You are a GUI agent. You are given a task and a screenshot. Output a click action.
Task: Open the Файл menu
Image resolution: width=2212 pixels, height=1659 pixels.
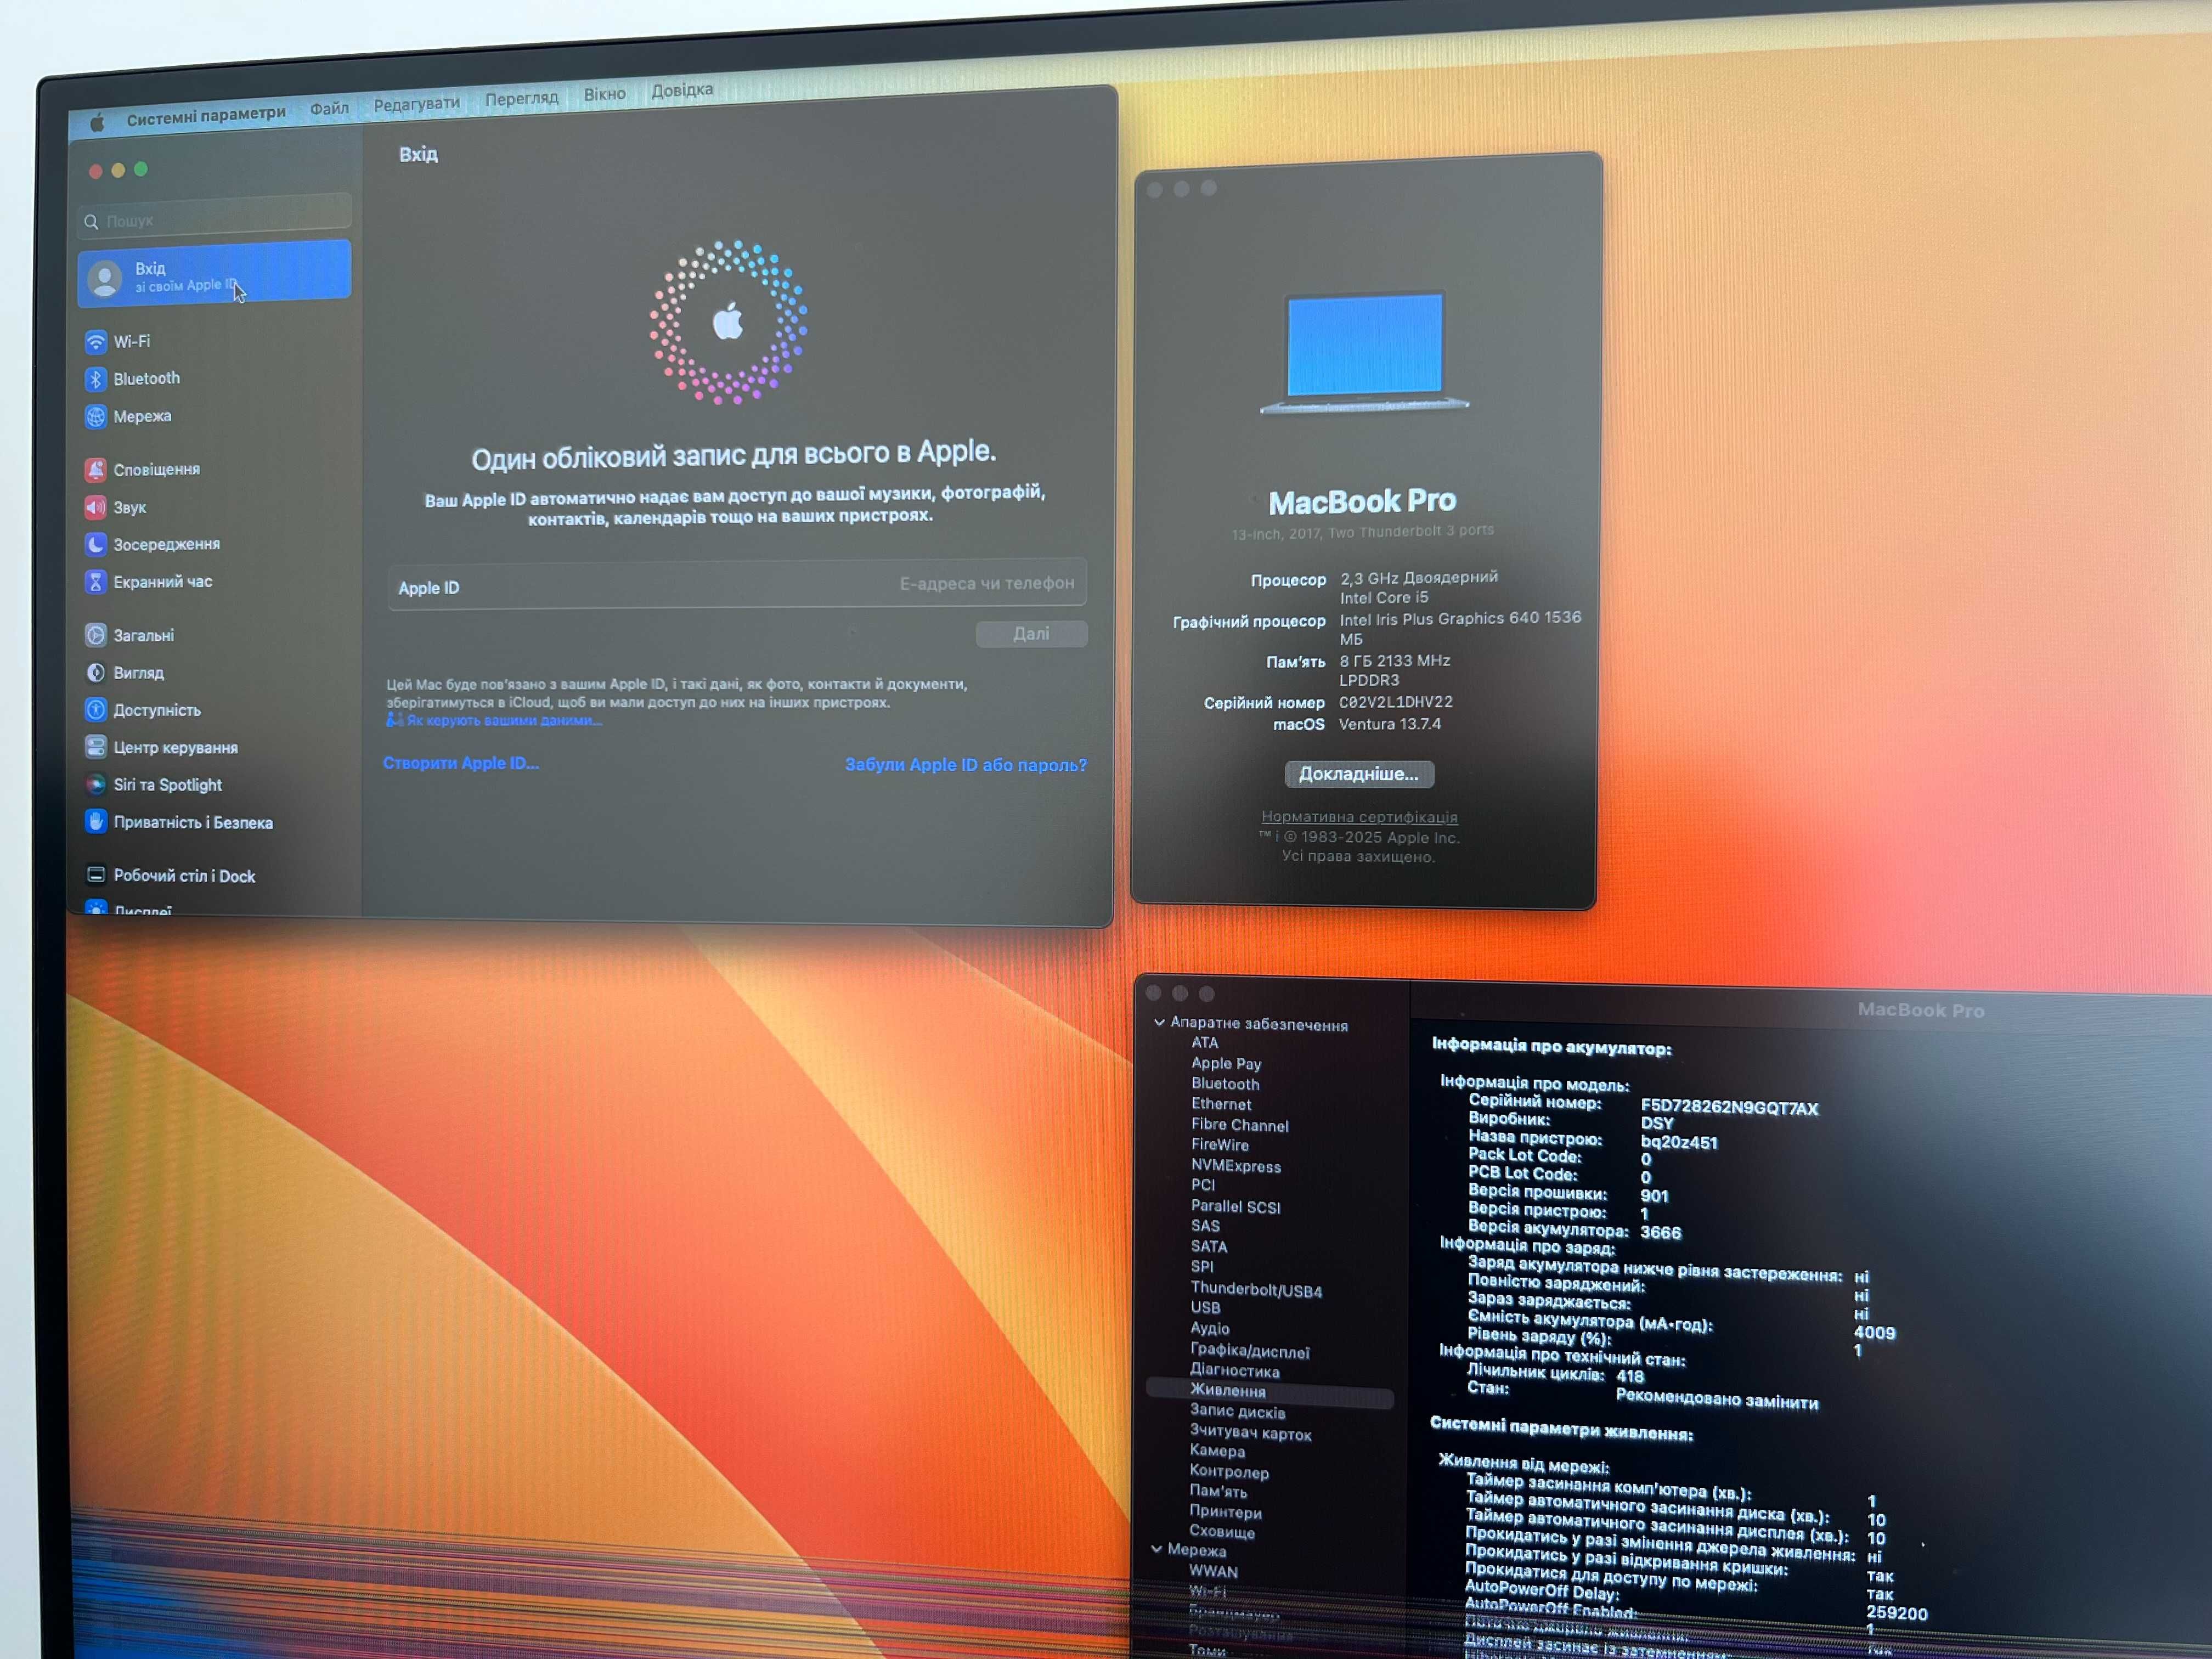329,108
